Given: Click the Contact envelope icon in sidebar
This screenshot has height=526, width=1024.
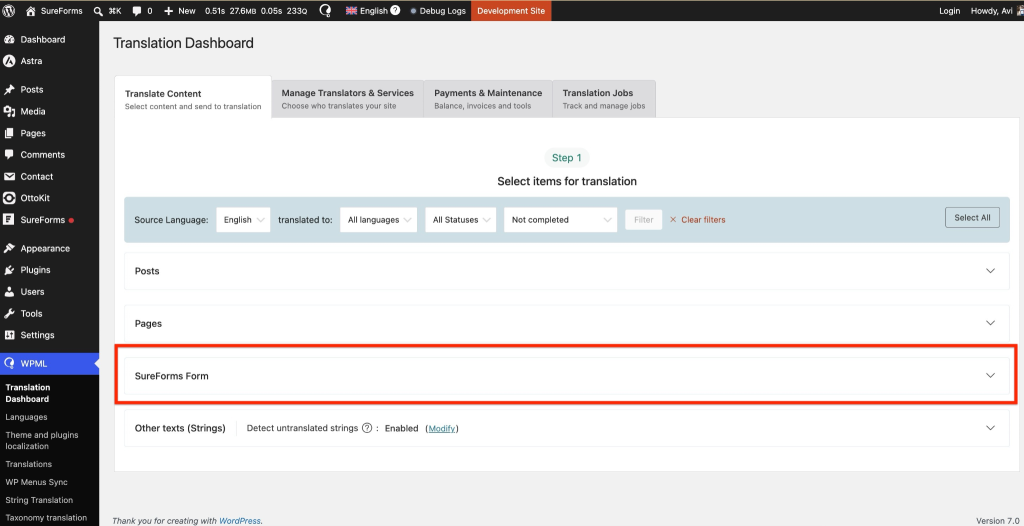Looking at the screenshot, I should click(9, 176).
